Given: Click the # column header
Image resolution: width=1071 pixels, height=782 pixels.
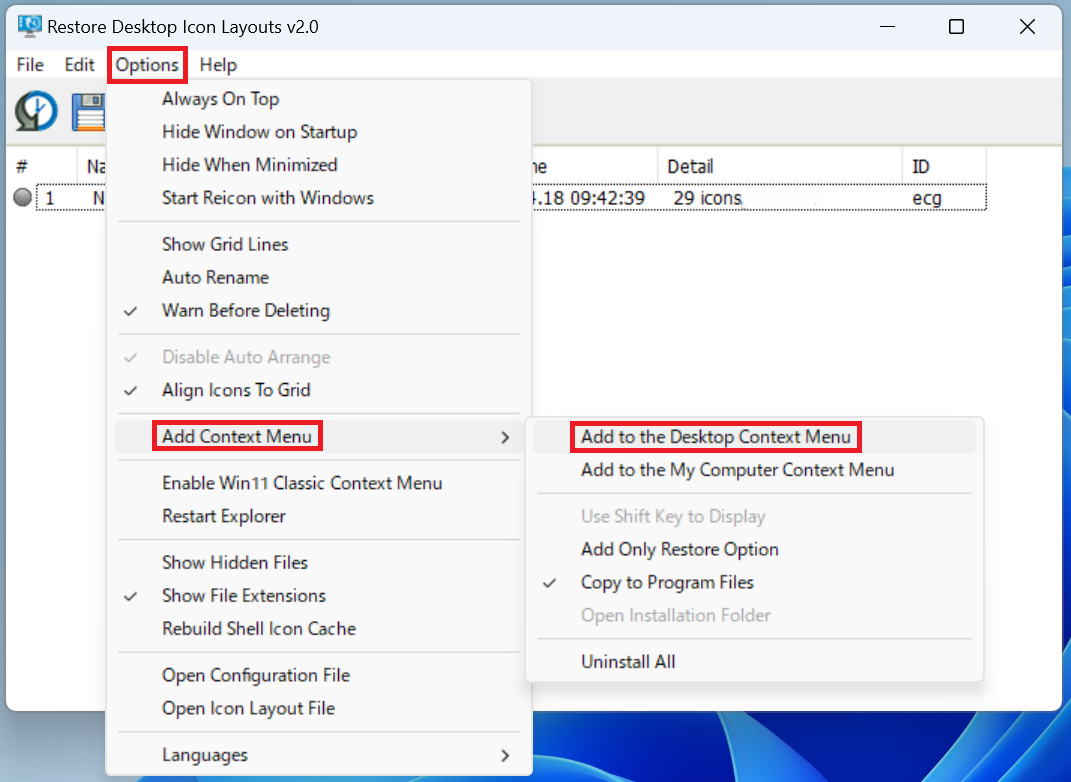Looking at the screenshot, I should pyautogui.click(x=42, y=167).
